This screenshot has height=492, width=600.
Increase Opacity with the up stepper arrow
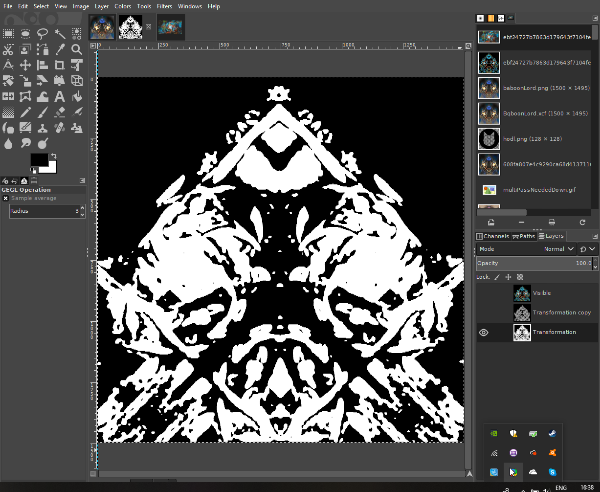click(x=595, y=260)
